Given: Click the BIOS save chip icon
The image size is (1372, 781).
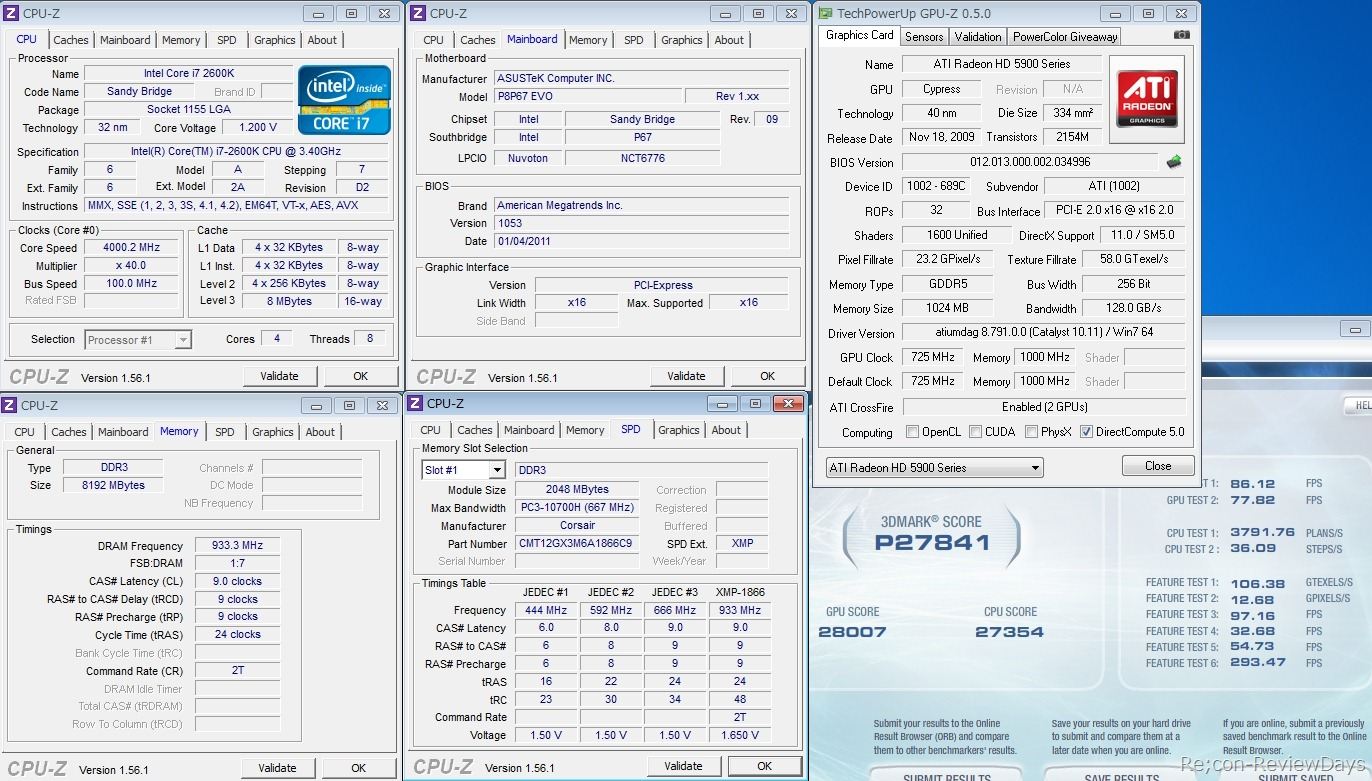Looking at the screenshot, I should 1174,162.
